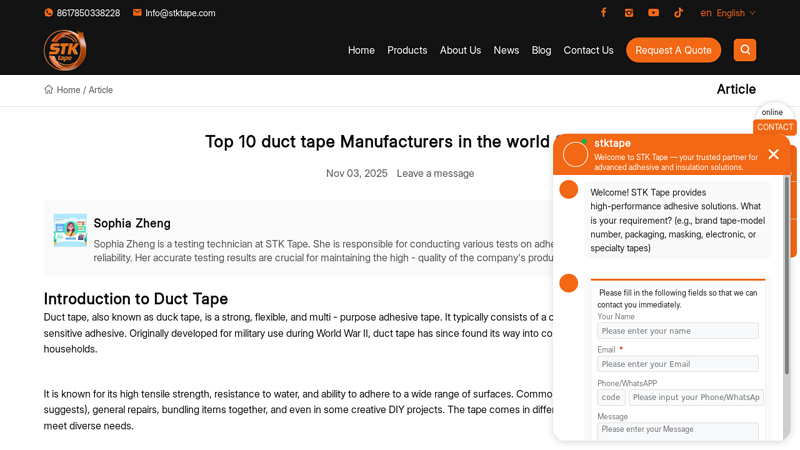Click the orange search icon button

[x=745, y=50]
